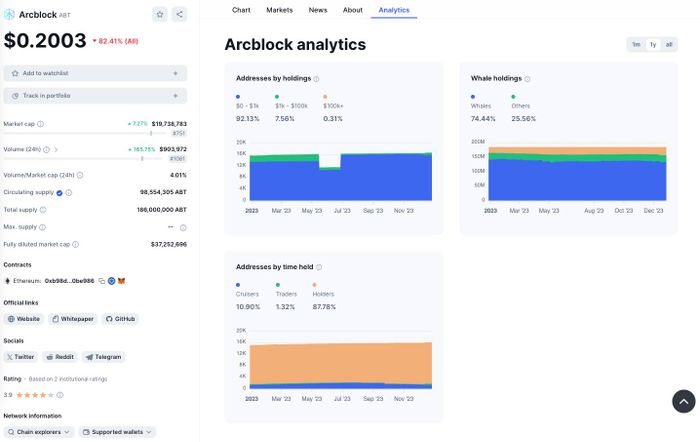
Task: Toggle the Traders legend series
Action: 286,294
